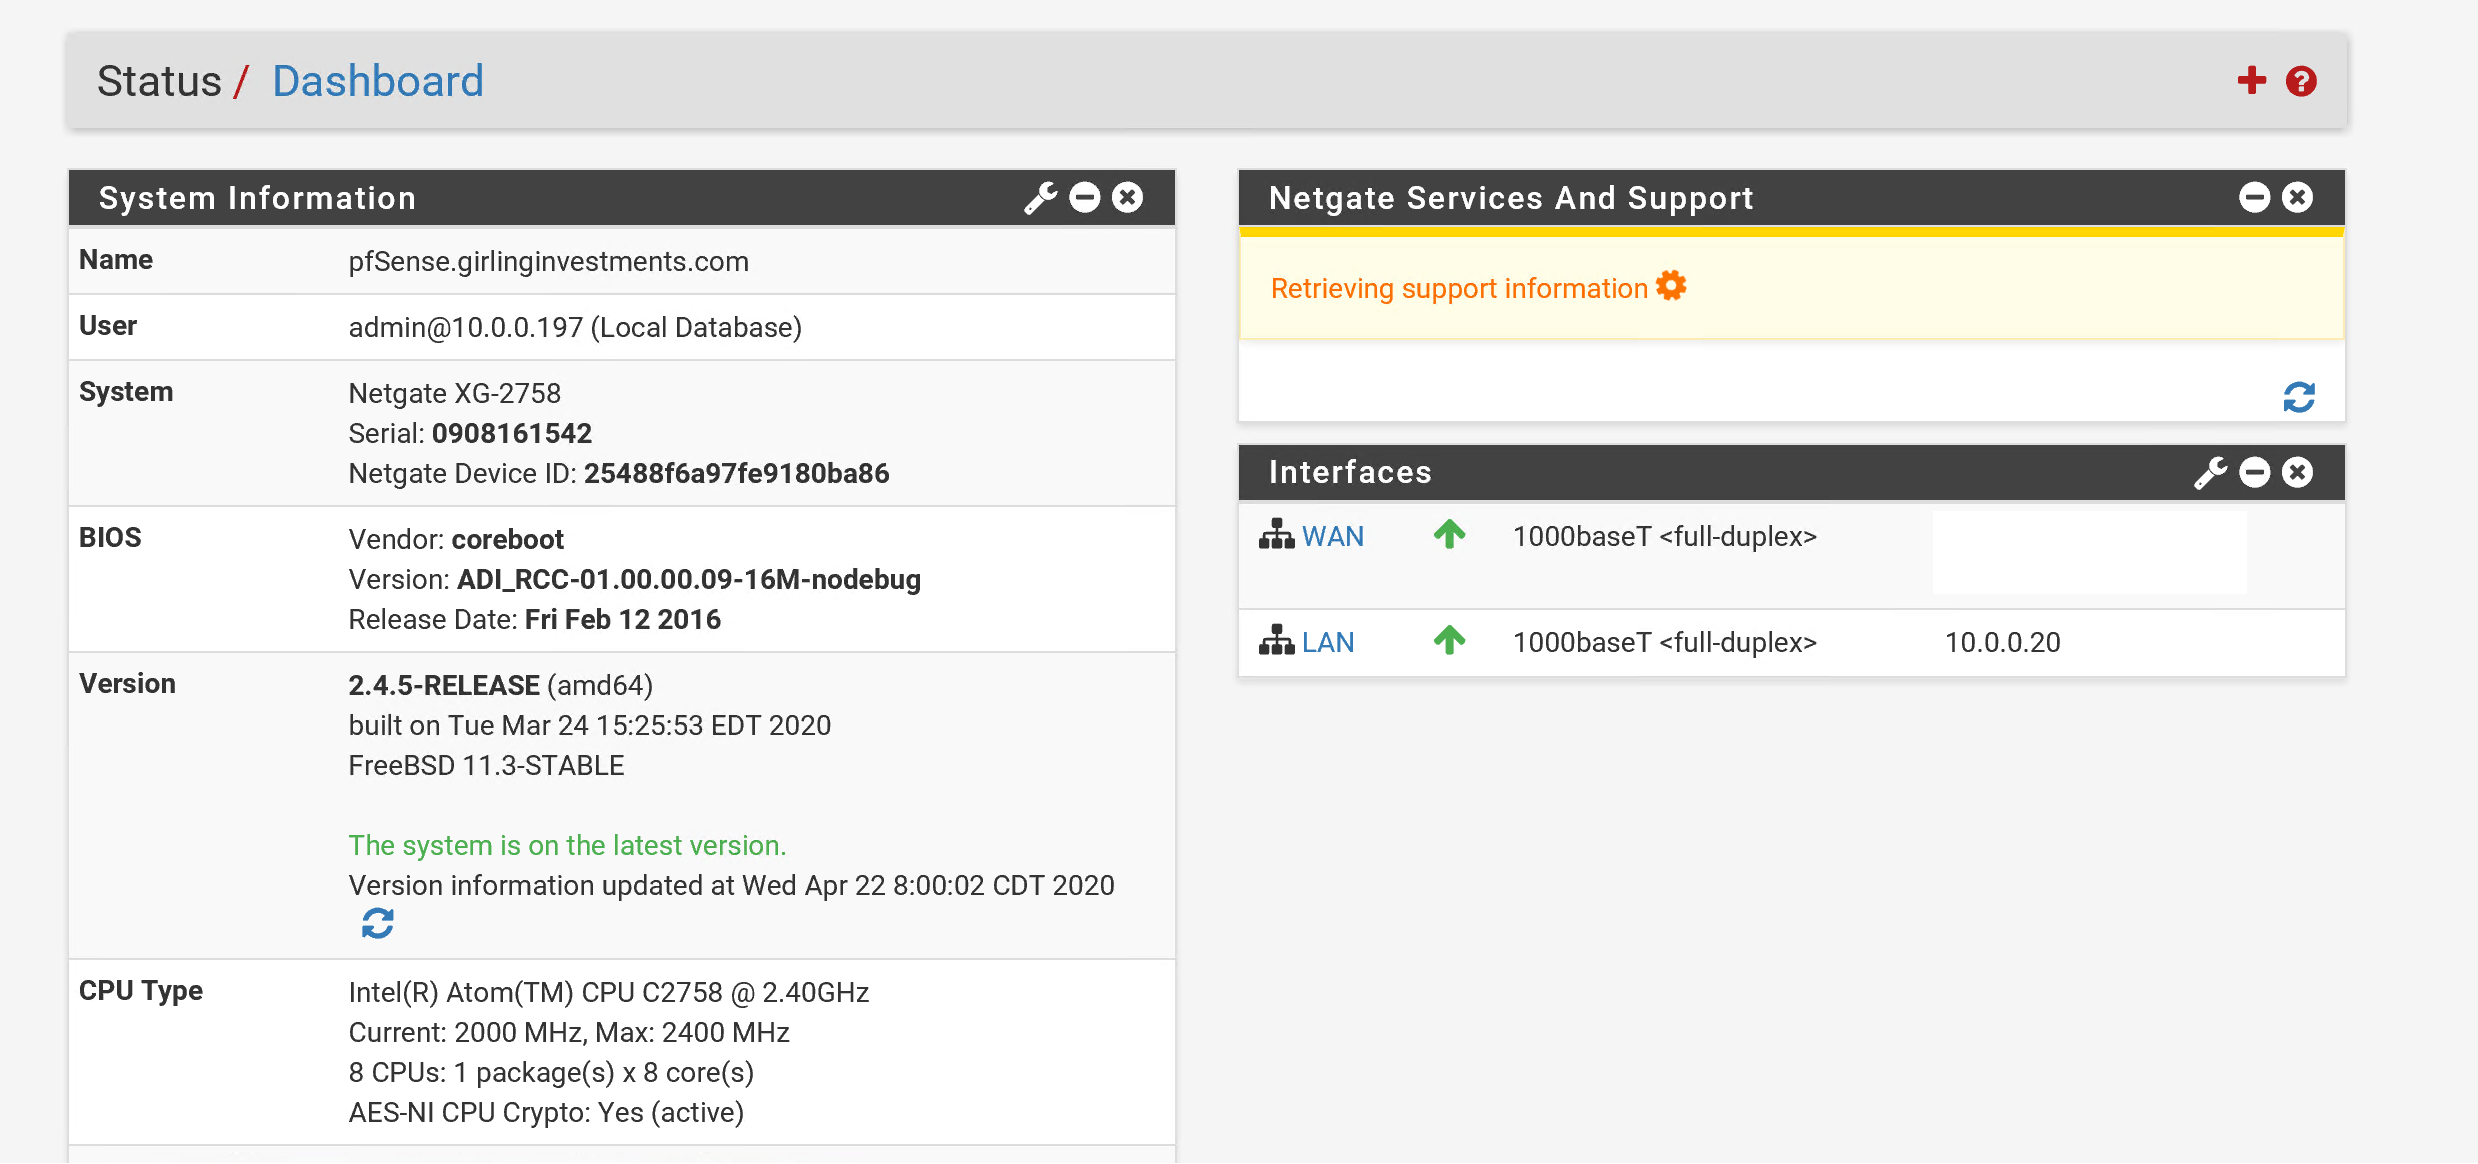Refresh Netgate support information
Viewport: 2478px width, 1164px height.
point(2299,397)
